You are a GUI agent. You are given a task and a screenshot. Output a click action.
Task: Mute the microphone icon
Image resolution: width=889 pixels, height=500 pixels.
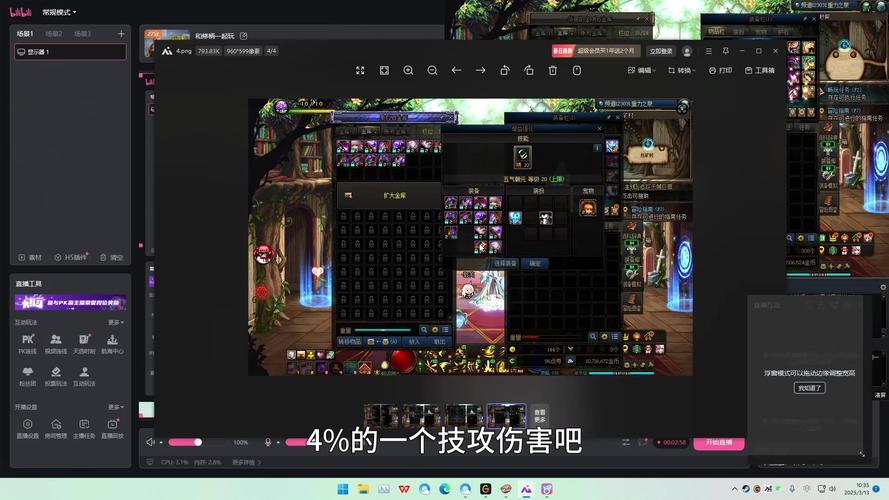tap(268, 442)
